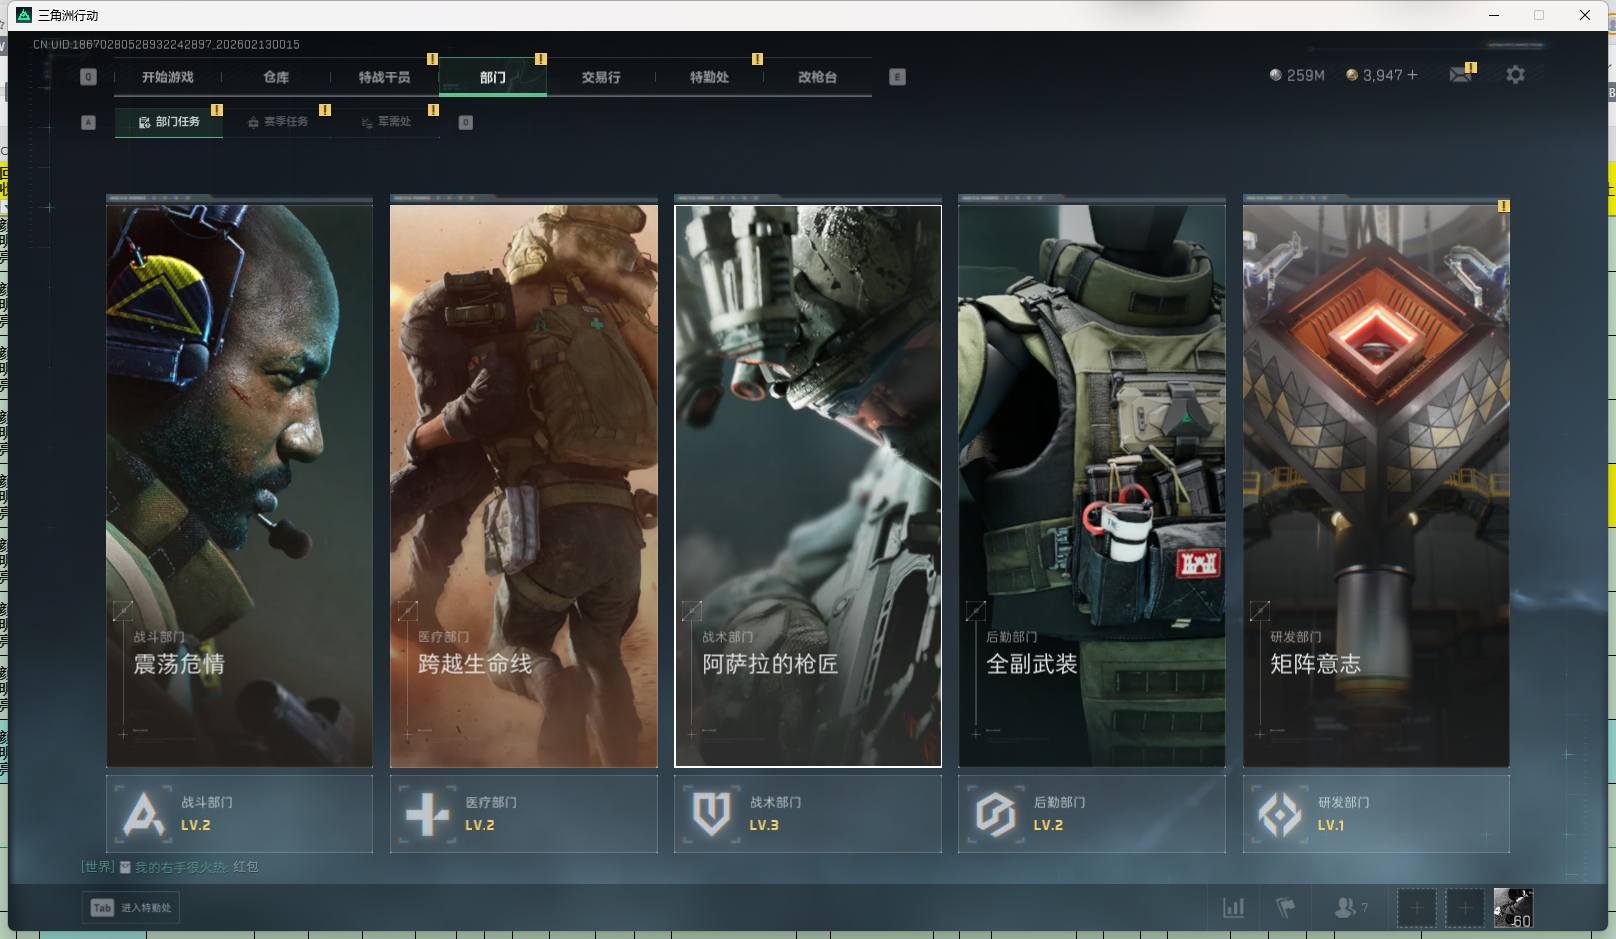Open the mailbox envelope icon
This screenshot has width=1616, height=939.
tap(1460, 75)
